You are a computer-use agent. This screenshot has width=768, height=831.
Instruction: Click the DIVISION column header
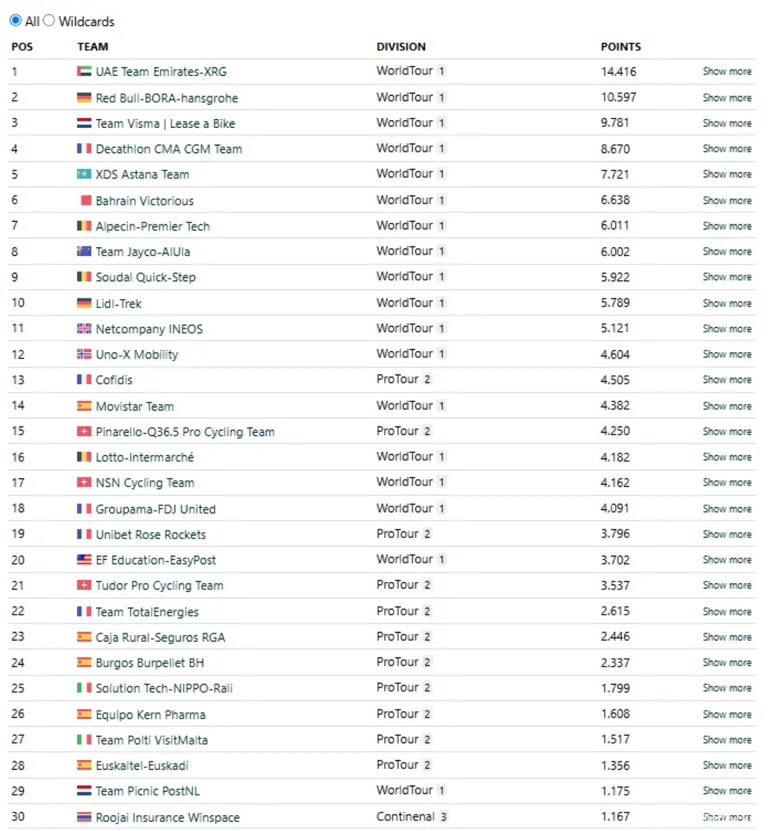(x=401, y=47)
